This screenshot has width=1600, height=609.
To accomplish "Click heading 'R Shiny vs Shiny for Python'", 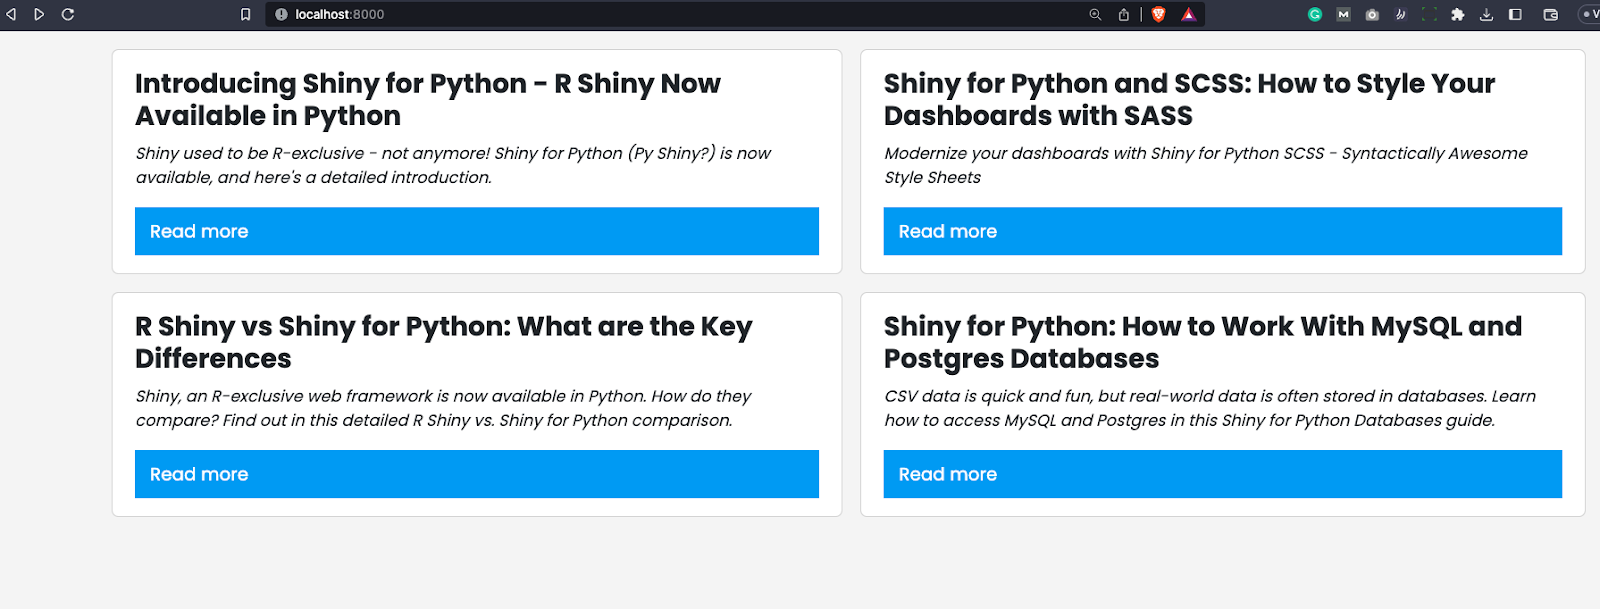I will coord(444,342).
